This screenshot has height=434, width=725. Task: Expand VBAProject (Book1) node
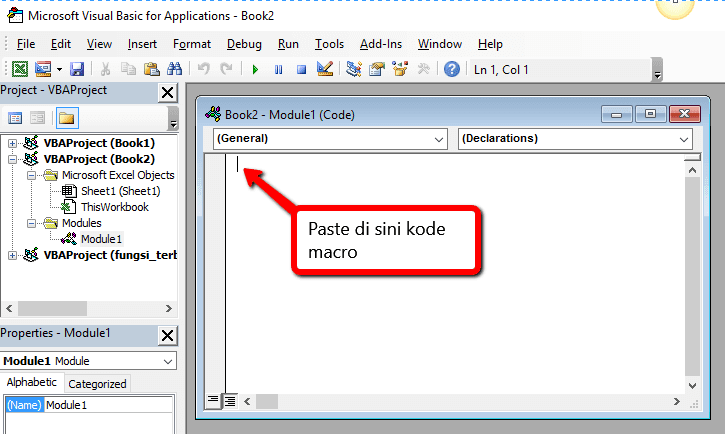tap(12, 143)
